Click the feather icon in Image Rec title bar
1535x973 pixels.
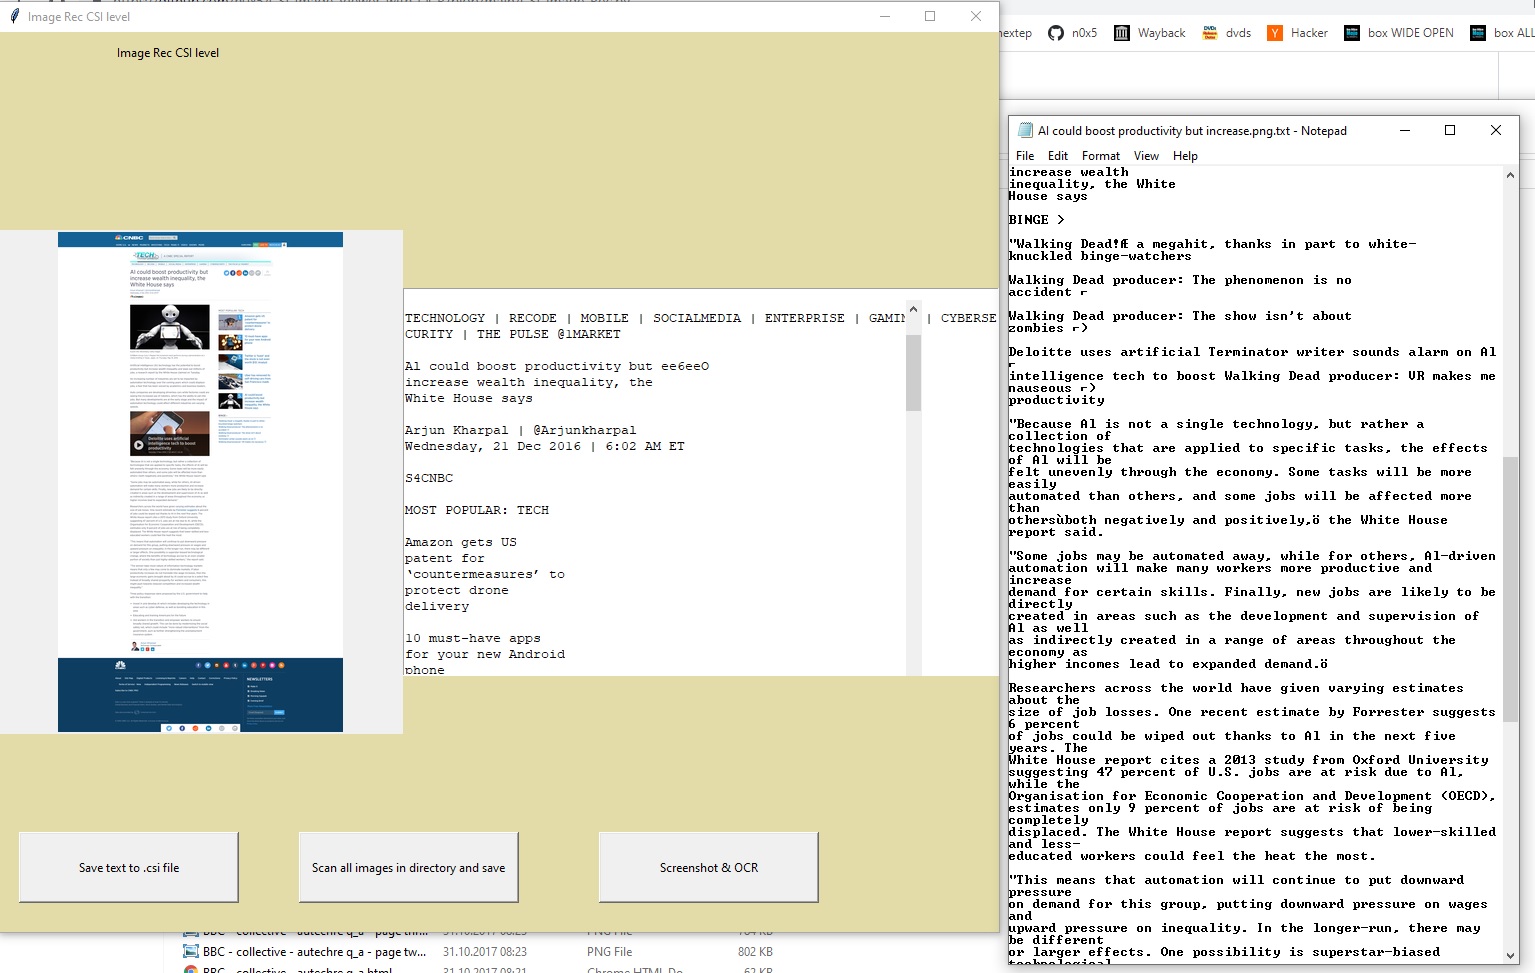click(x=15, y=16)
